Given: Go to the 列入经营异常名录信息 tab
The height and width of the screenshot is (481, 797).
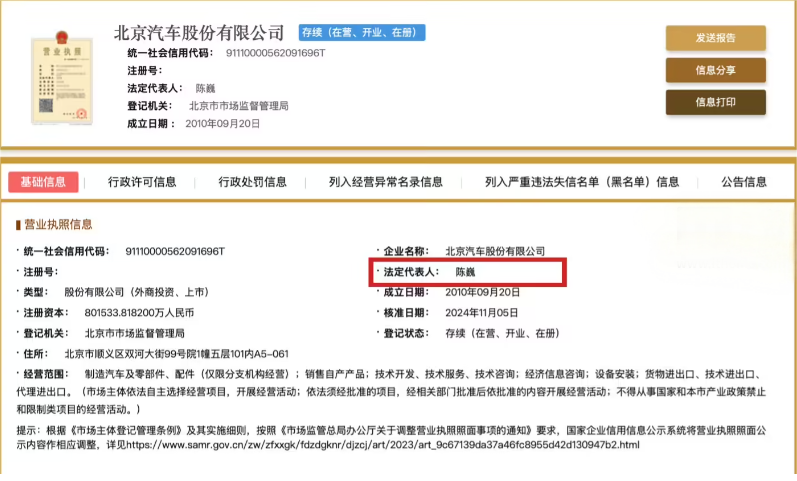Looking at the screenshot, I should click(x=385, y=182).
